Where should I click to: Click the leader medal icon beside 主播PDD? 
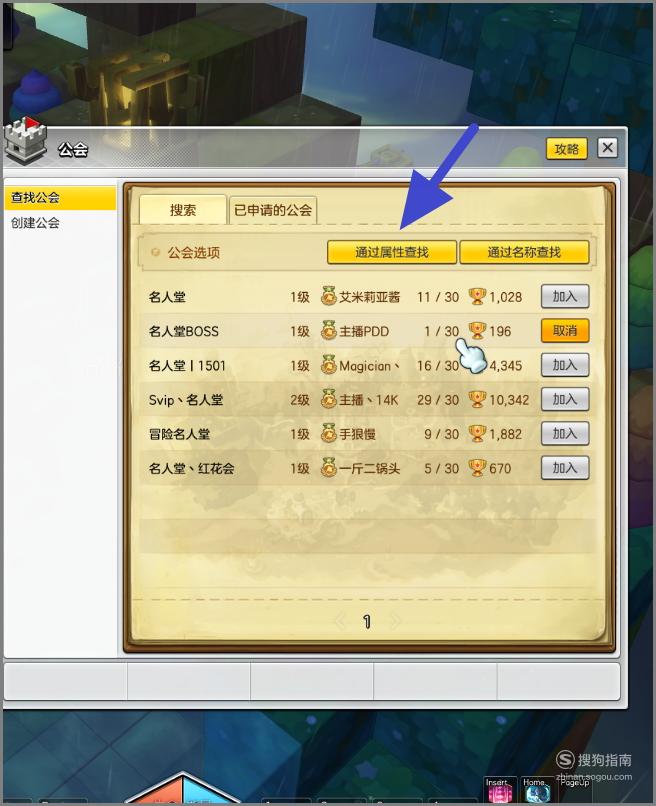click(328, 331)
